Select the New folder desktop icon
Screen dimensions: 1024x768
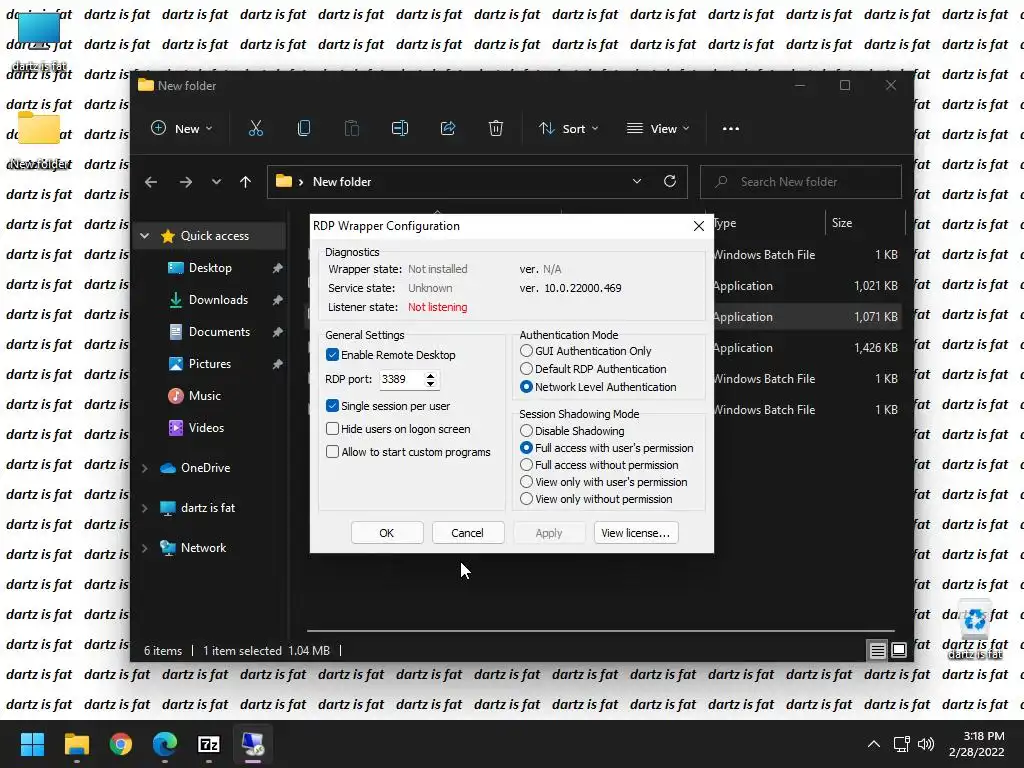pyautogui.click(x=39, y=140)
